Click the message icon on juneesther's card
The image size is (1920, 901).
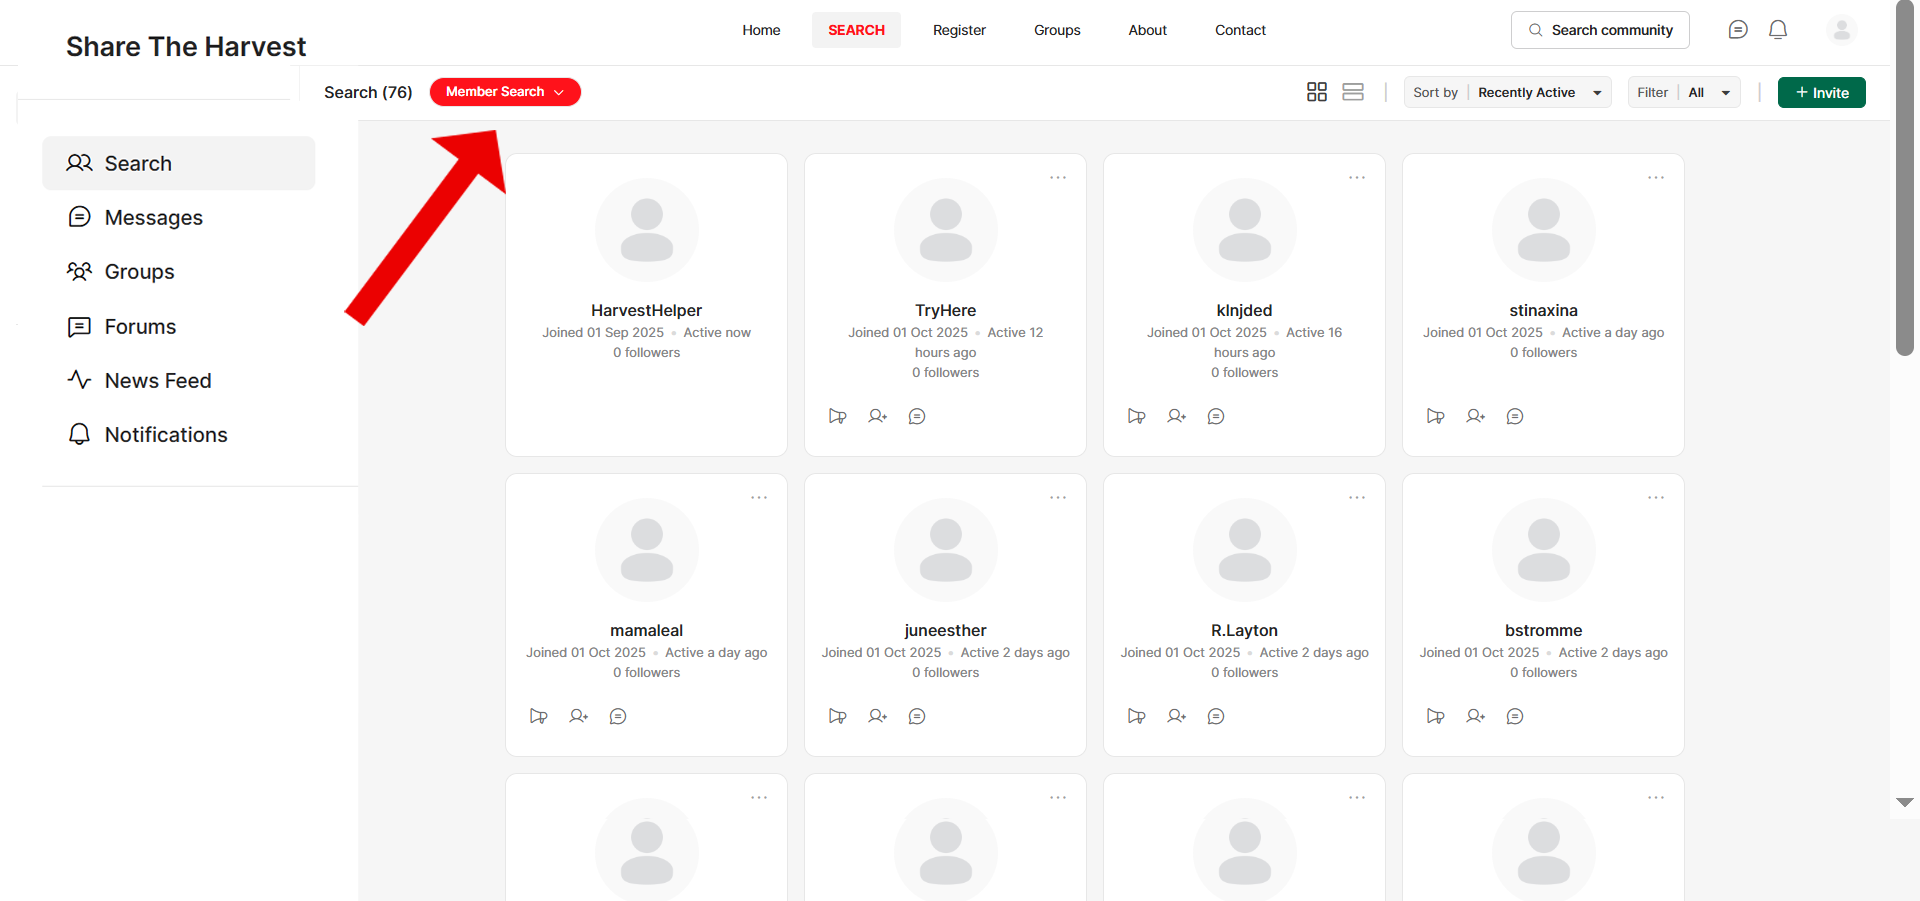916,716
